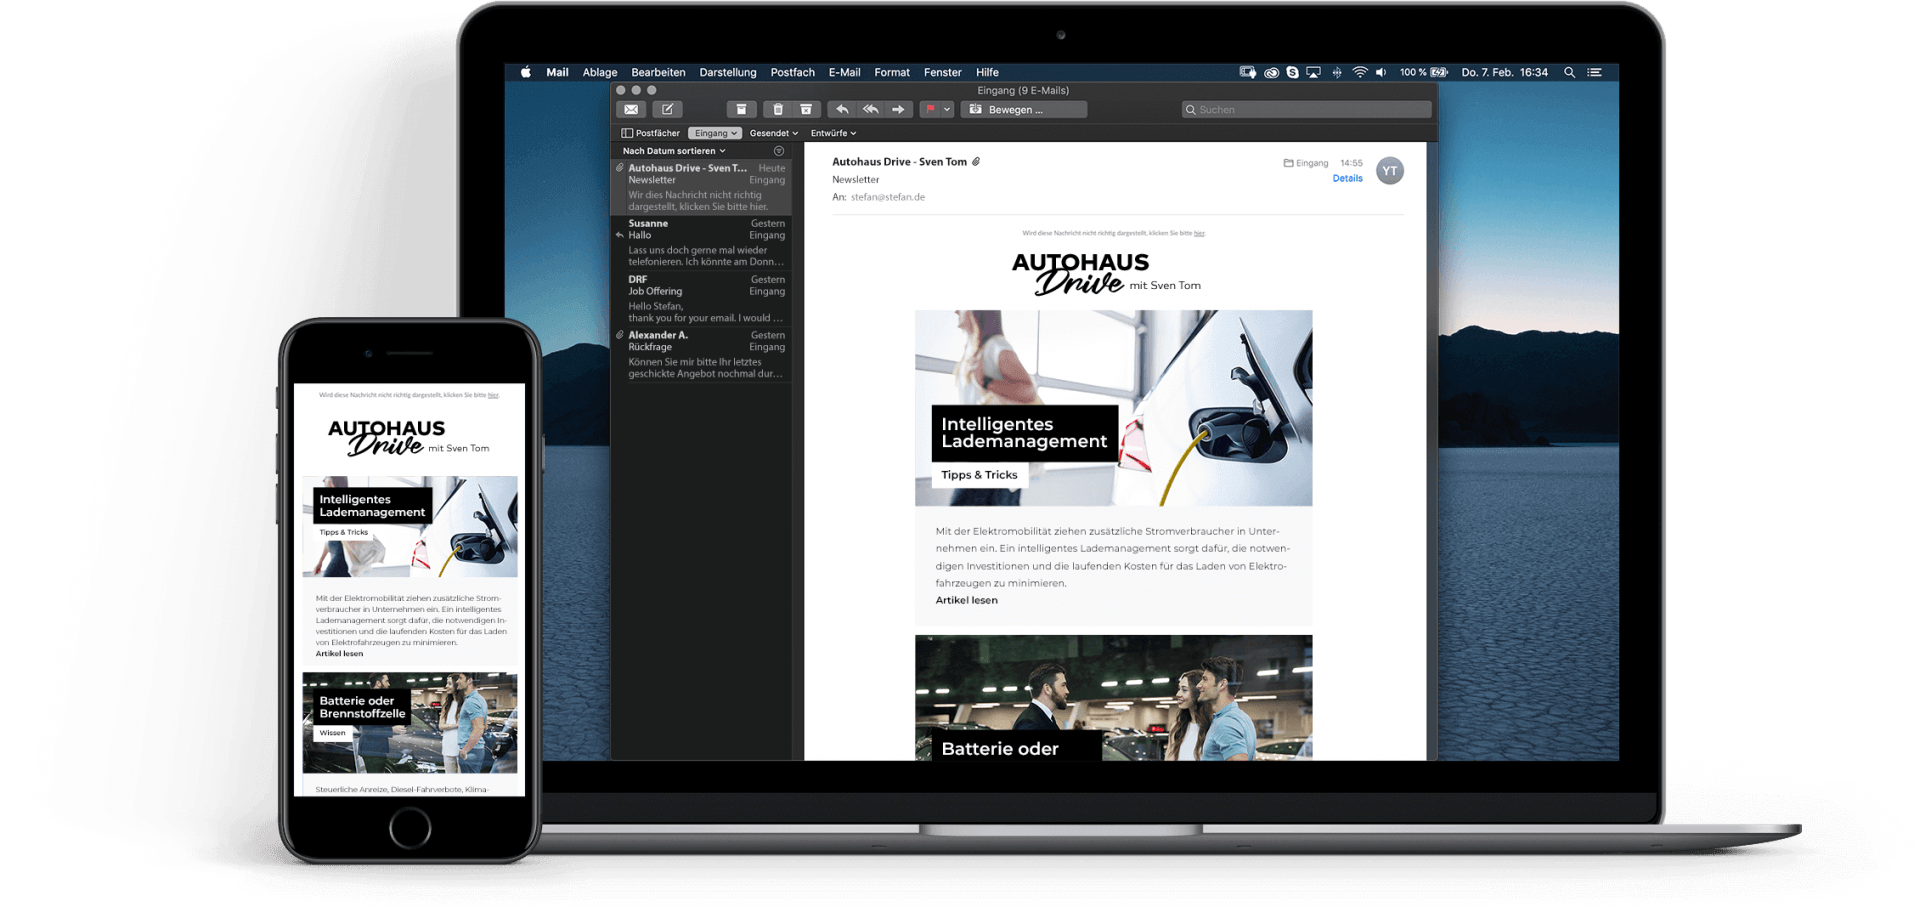
Task: Click the stefan@stefan.de recipient address
Action: click(x=888, y=198)
